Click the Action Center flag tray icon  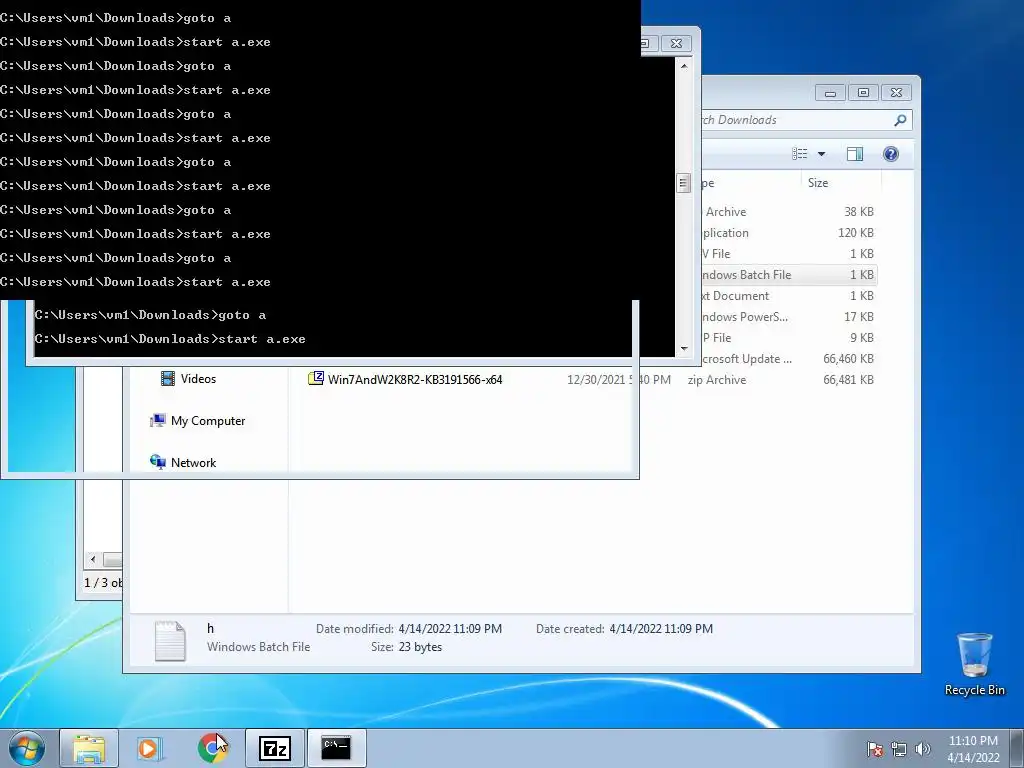tap(875, 749)
